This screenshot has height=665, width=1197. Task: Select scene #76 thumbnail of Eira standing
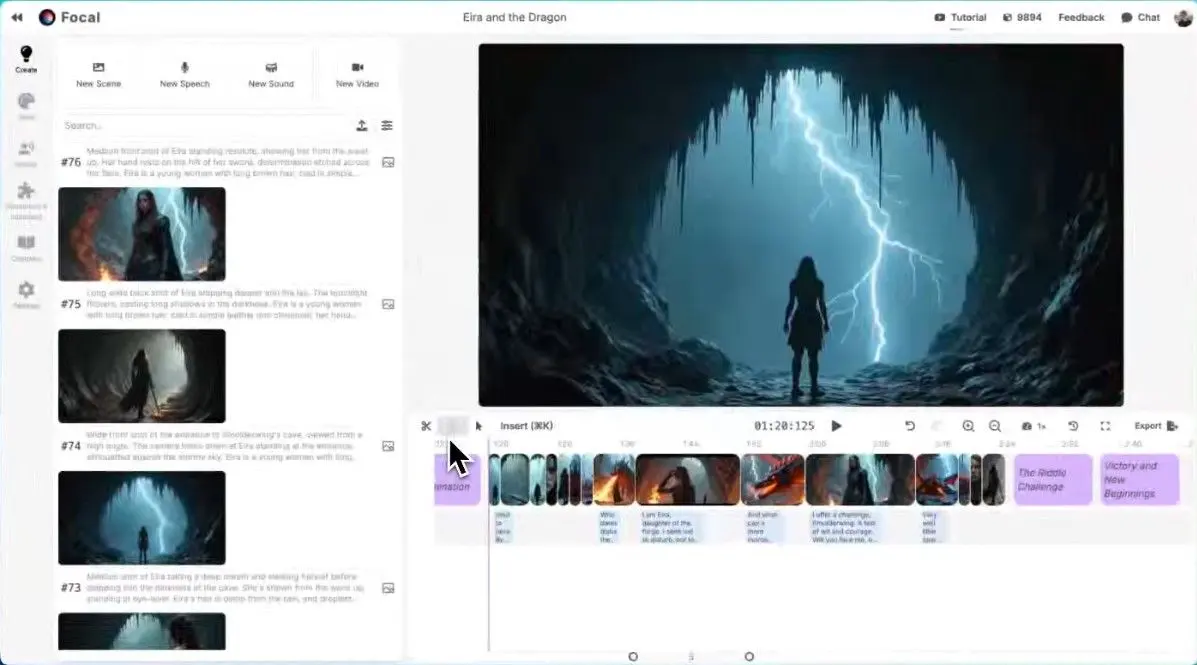[142, 234]
